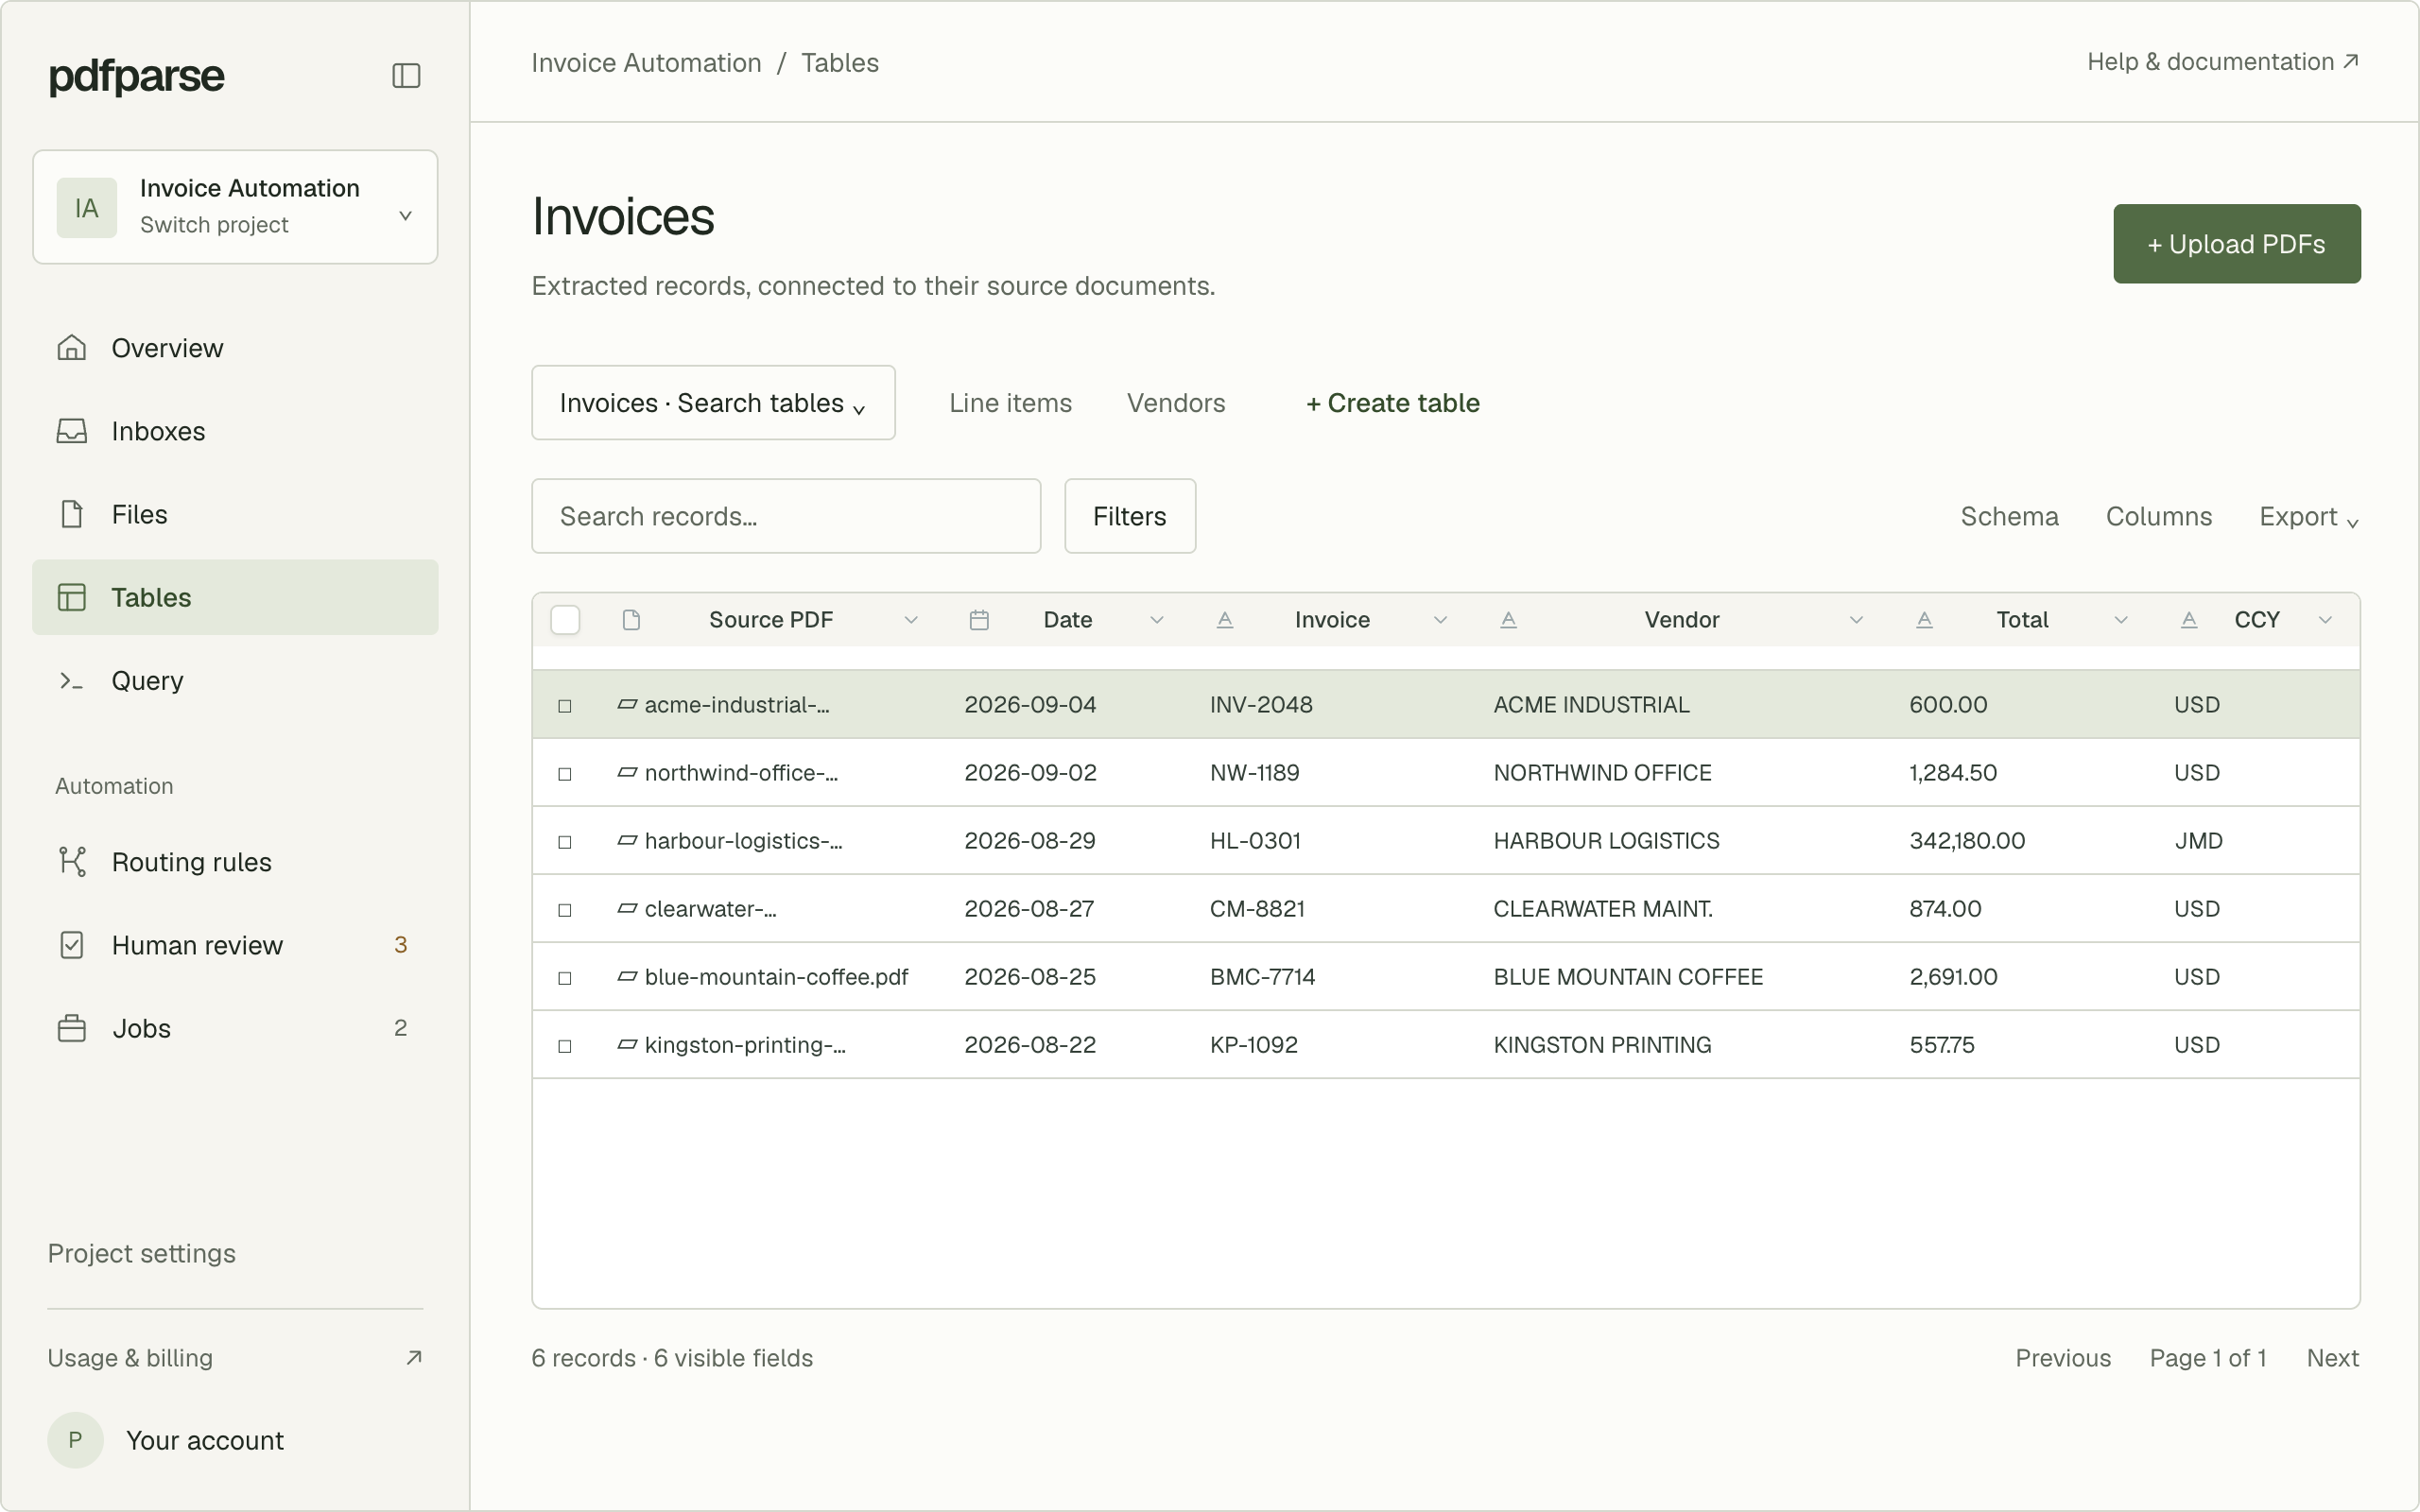Screen dimensions: 2420x1512
Task: Open the Filters button
Action: (x=1130, y=516)
